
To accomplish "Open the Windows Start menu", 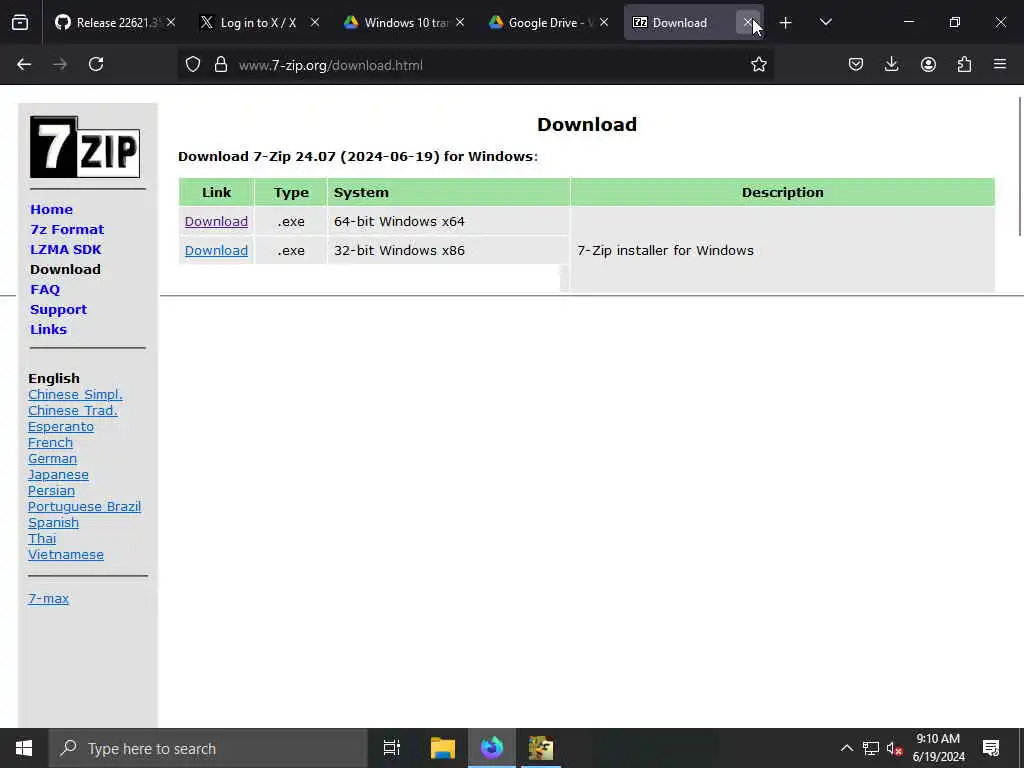I will (24, 748).
